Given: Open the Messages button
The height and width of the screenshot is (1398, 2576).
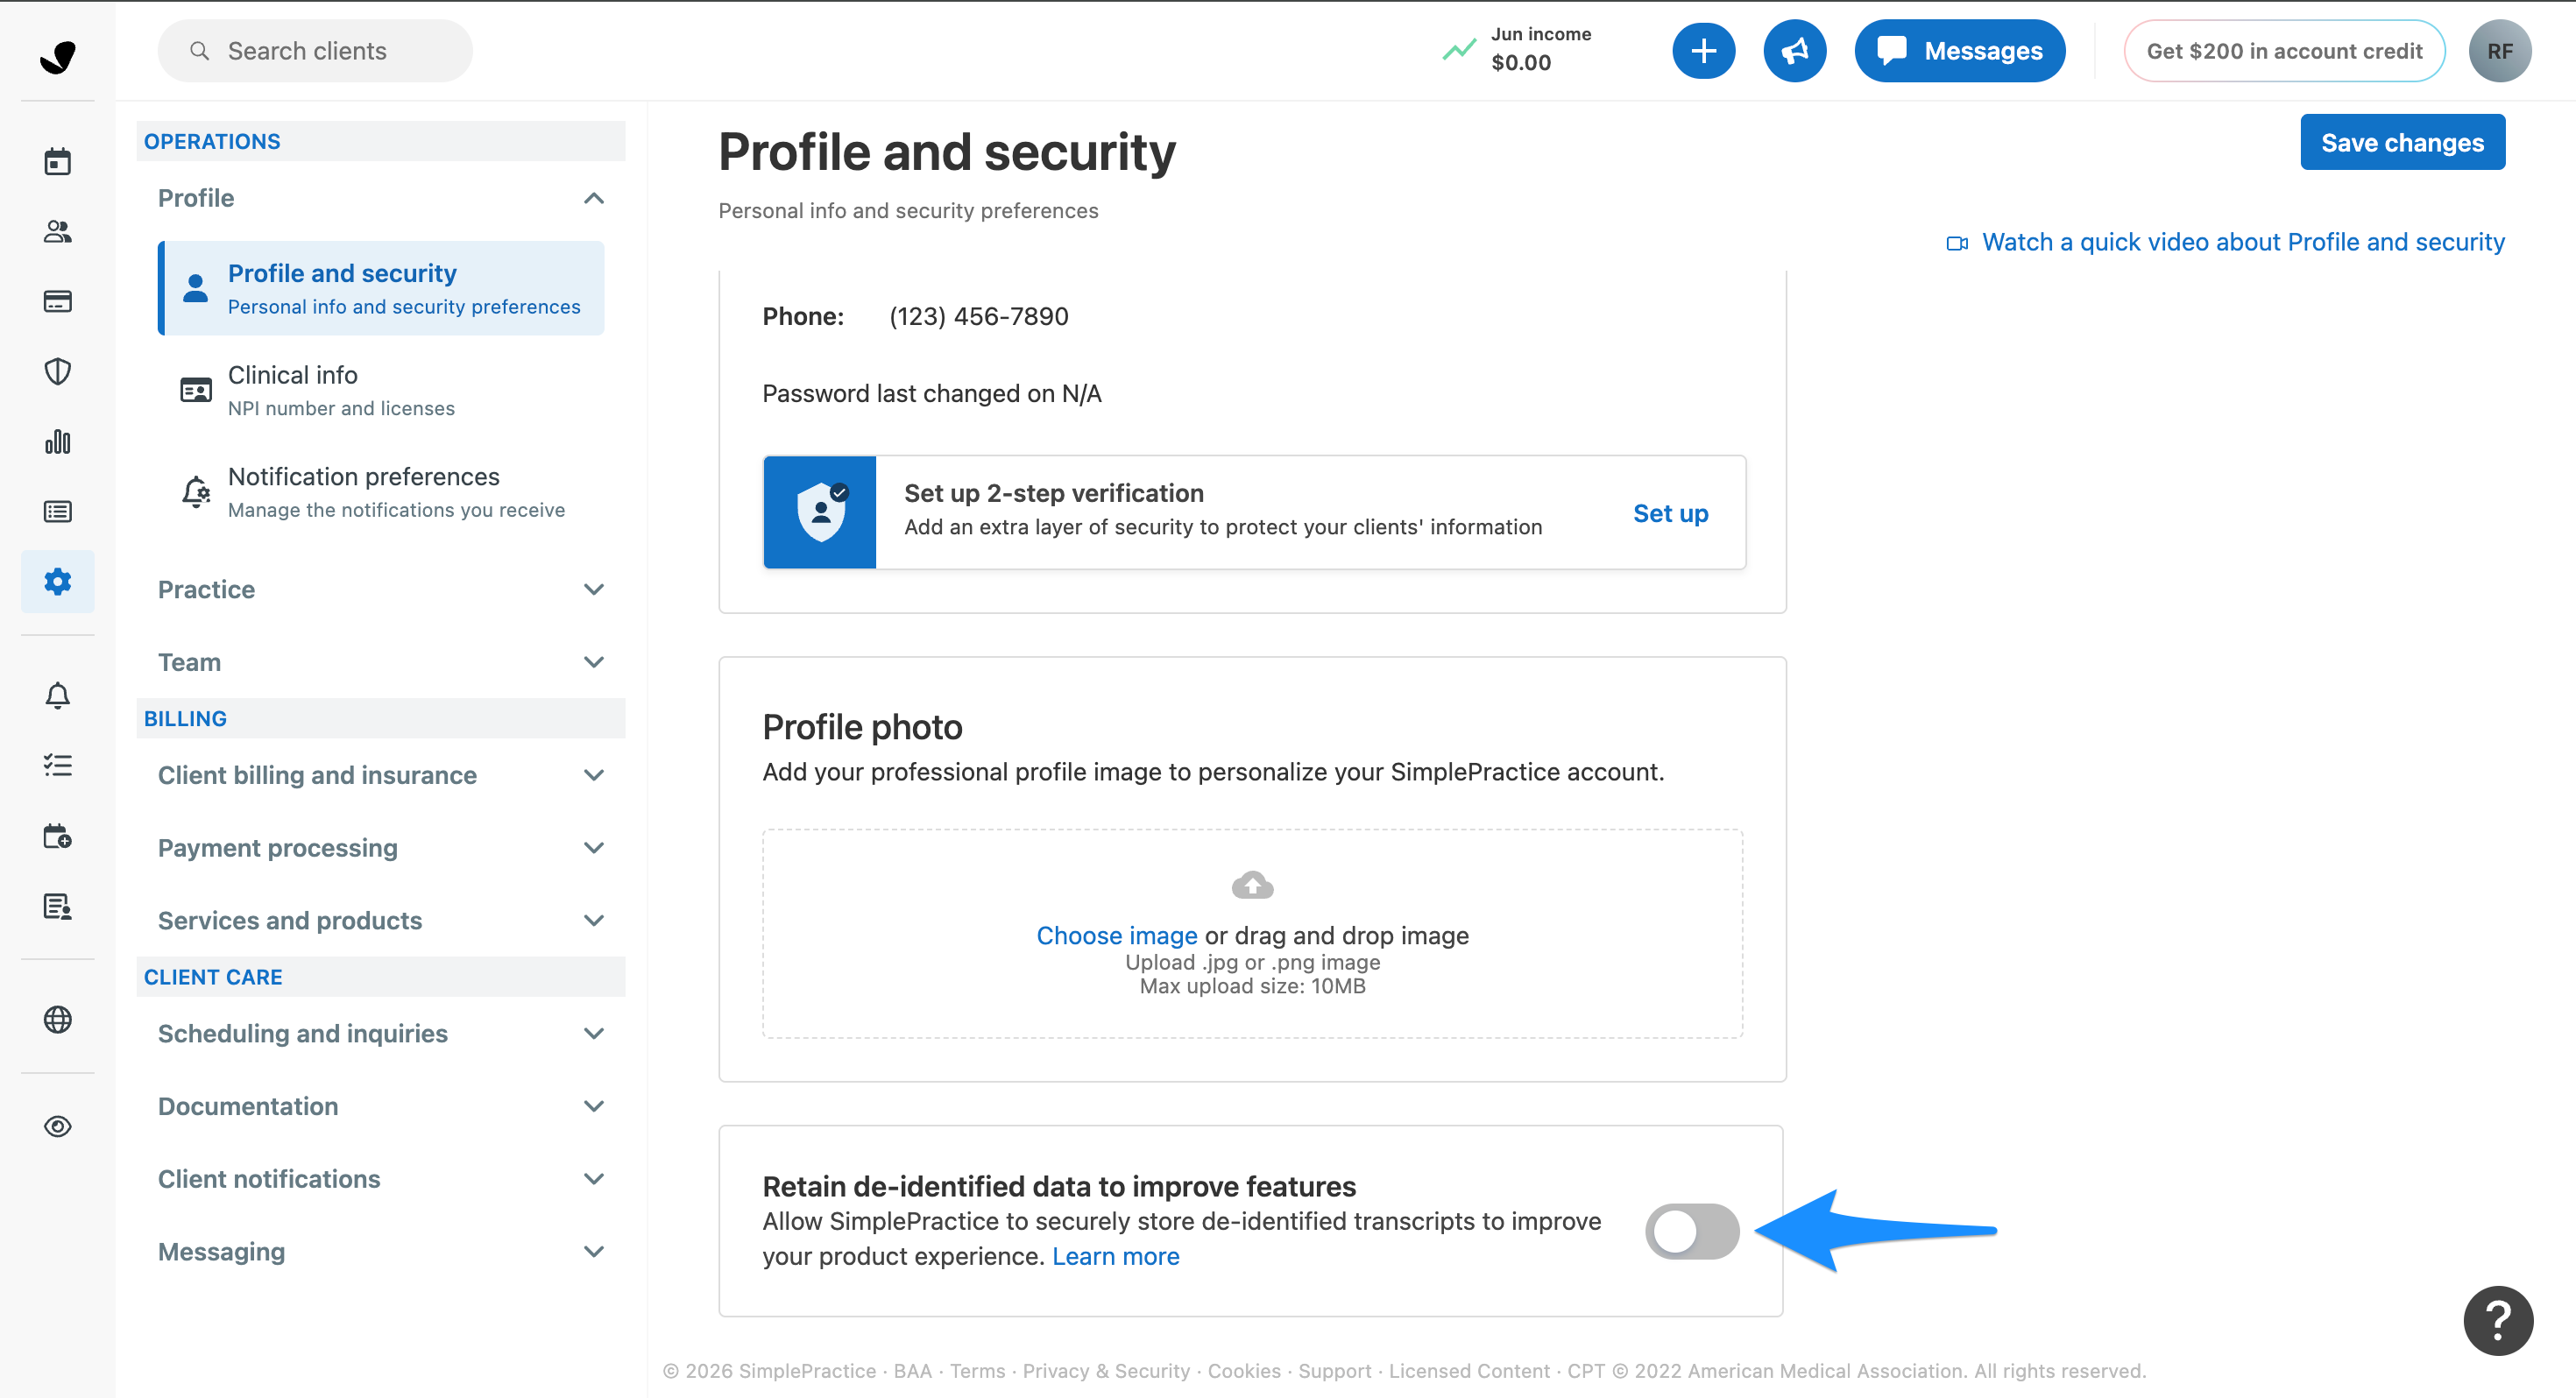Looking at the screenshot, I should (1959, 50).
